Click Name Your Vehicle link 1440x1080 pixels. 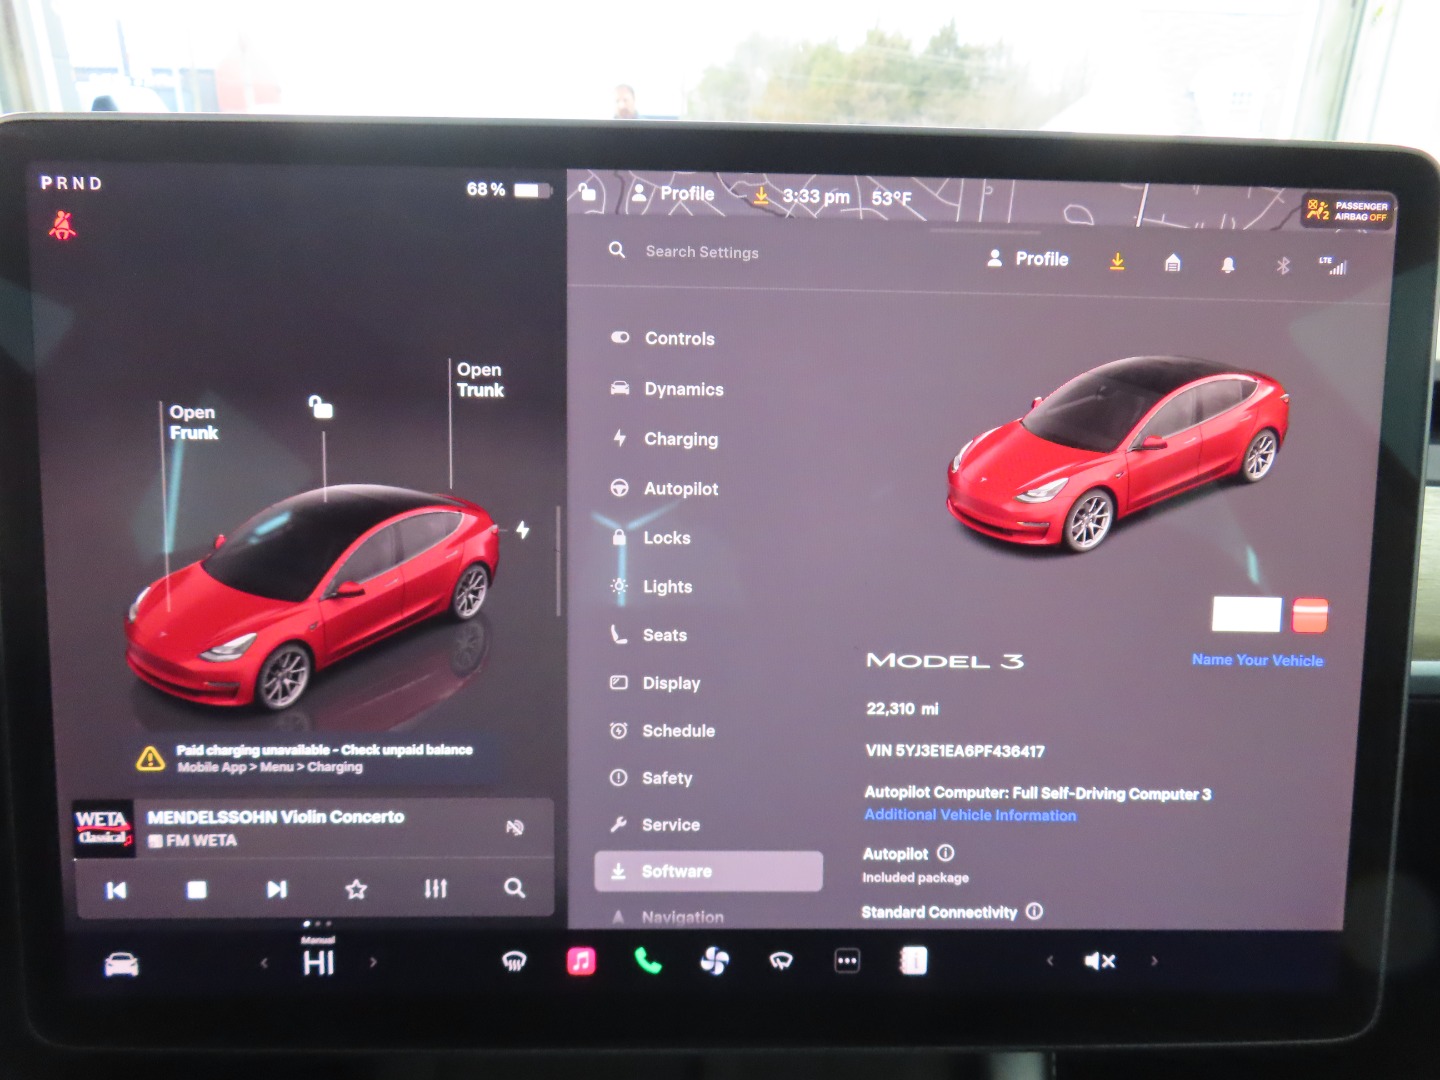coord(1257,660)
